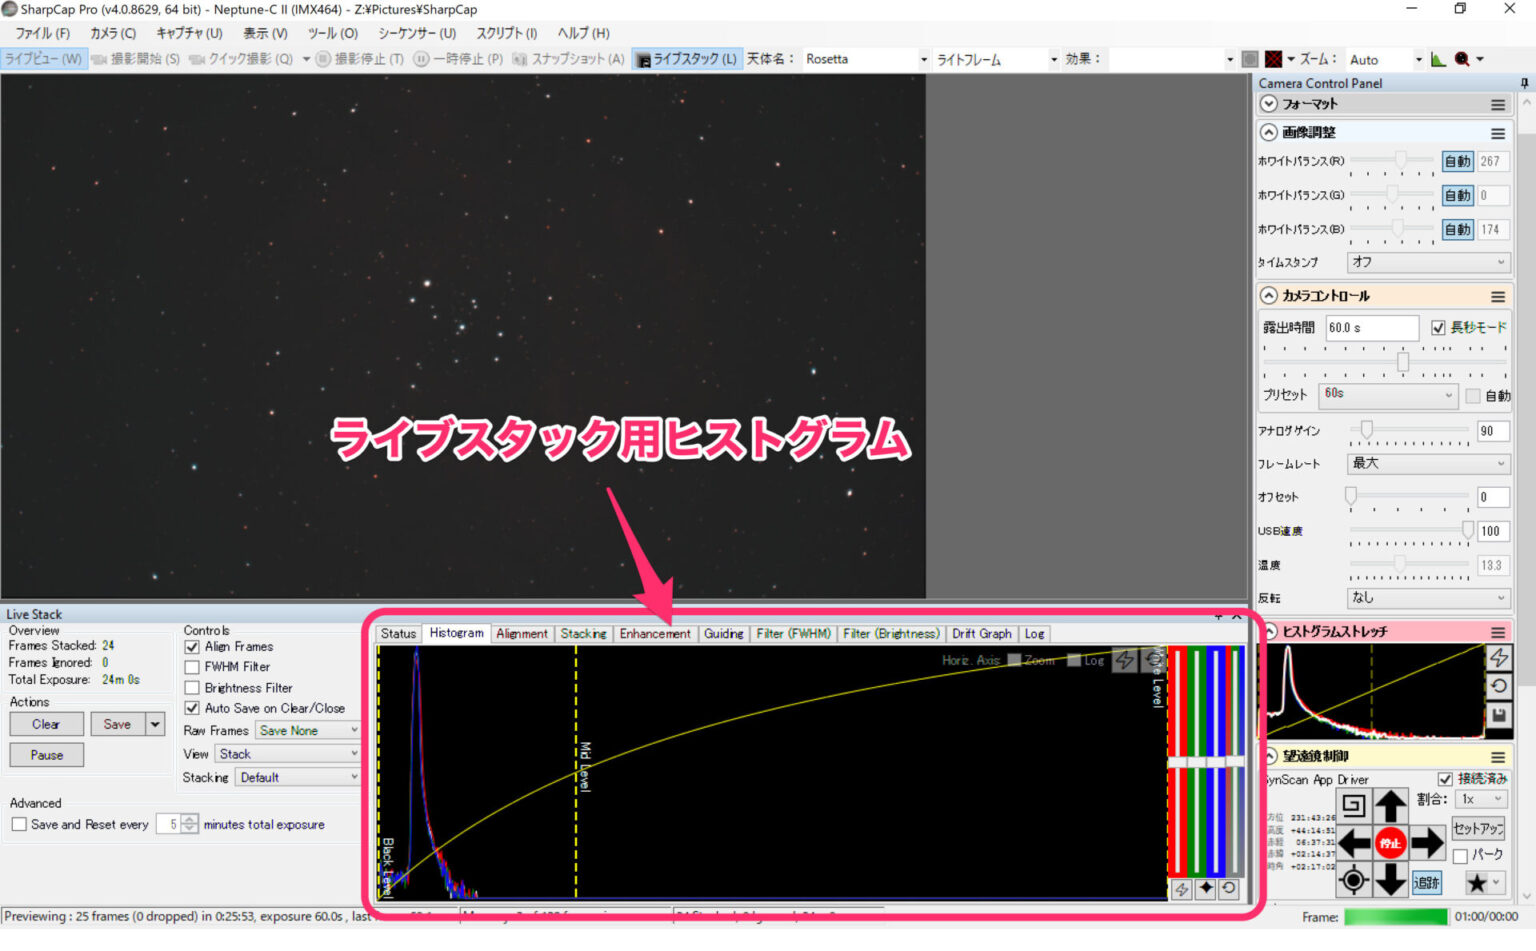The height and width of the screenshot is (951, 1536).
Task: Click the Clear button in Live Stack
Action: pyautogui.click(x=46, y=724)
